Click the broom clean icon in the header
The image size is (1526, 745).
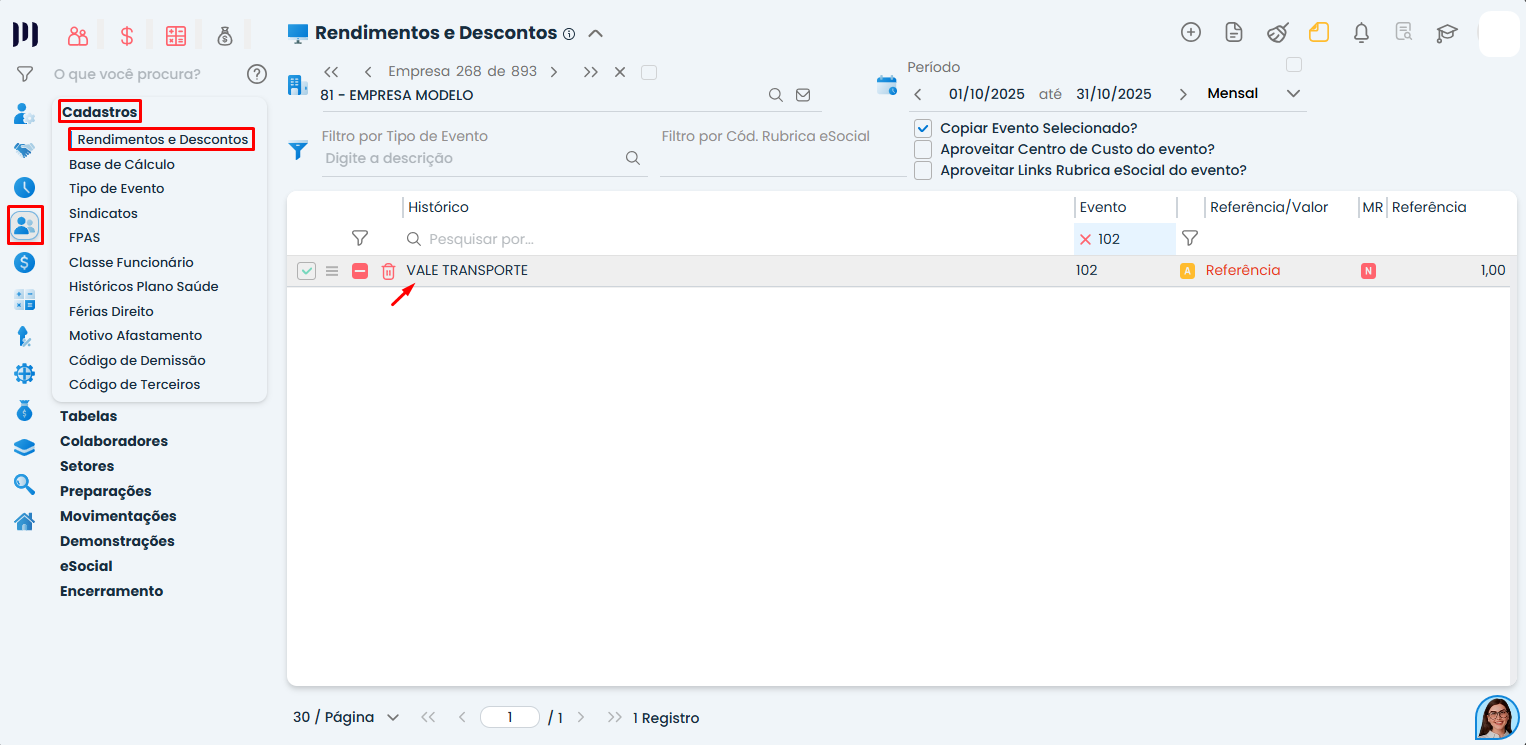(1277, 32)
